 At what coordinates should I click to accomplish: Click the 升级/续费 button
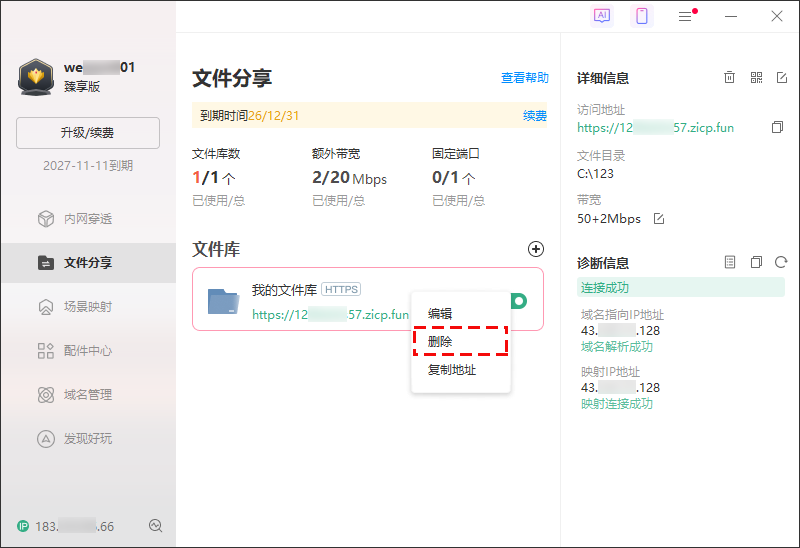88,133
